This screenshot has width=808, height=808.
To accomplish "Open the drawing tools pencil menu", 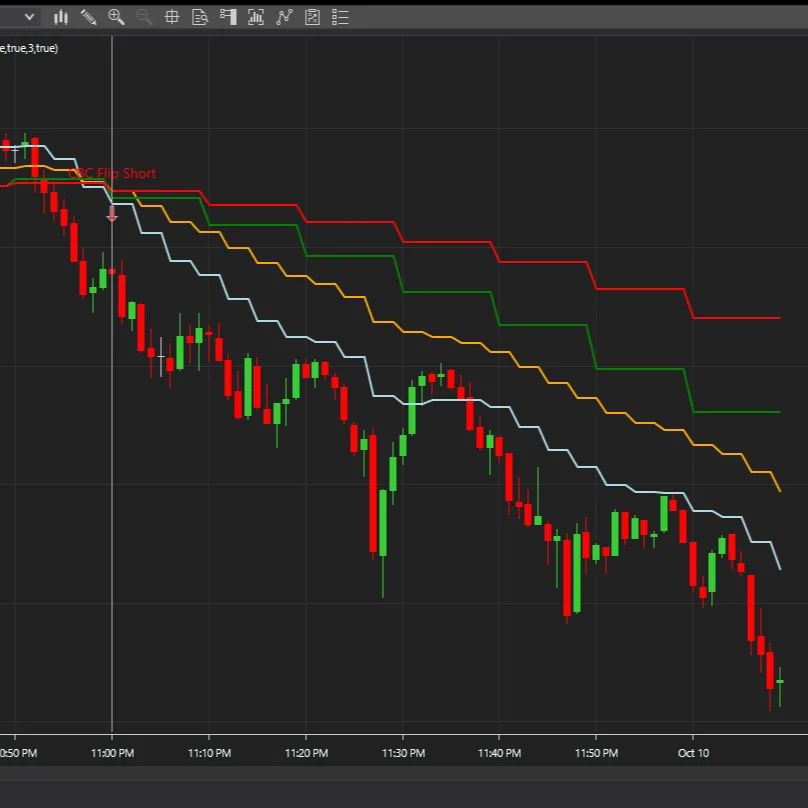I will point(89,17).
